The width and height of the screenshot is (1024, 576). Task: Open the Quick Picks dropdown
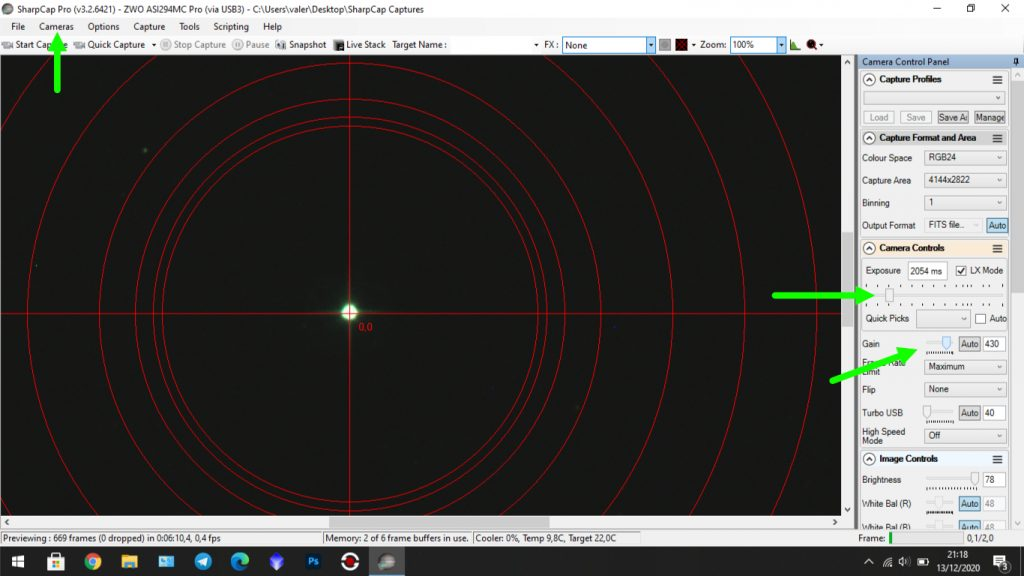tap(943, 319)
